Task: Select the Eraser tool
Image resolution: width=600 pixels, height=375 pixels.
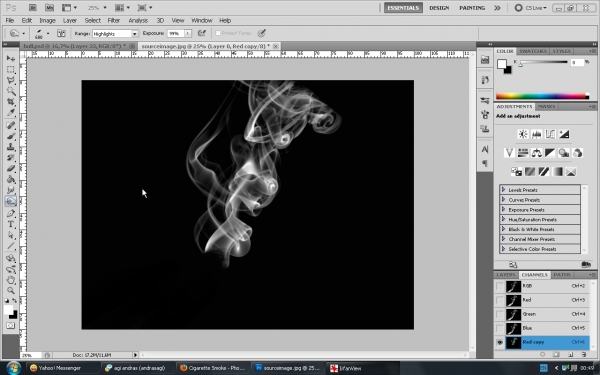Action: [11, 168]
